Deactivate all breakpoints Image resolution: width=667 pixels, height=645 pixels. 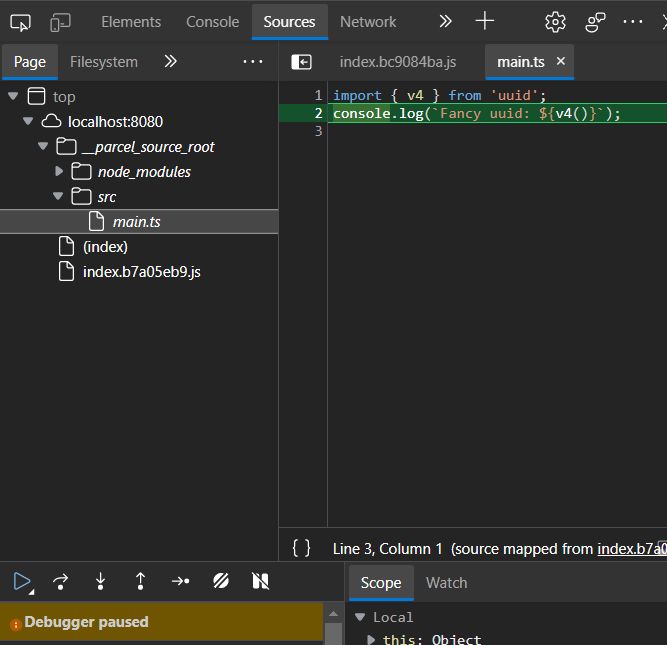(221, 581)
